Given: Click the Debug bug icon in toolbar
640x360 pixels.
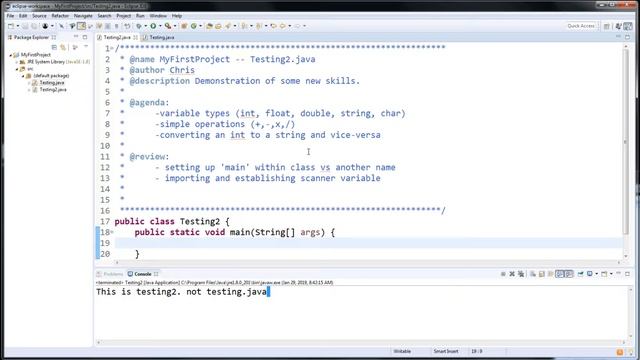Looking at the screenshot, I should pyautogui.click(x=138, y=26).
